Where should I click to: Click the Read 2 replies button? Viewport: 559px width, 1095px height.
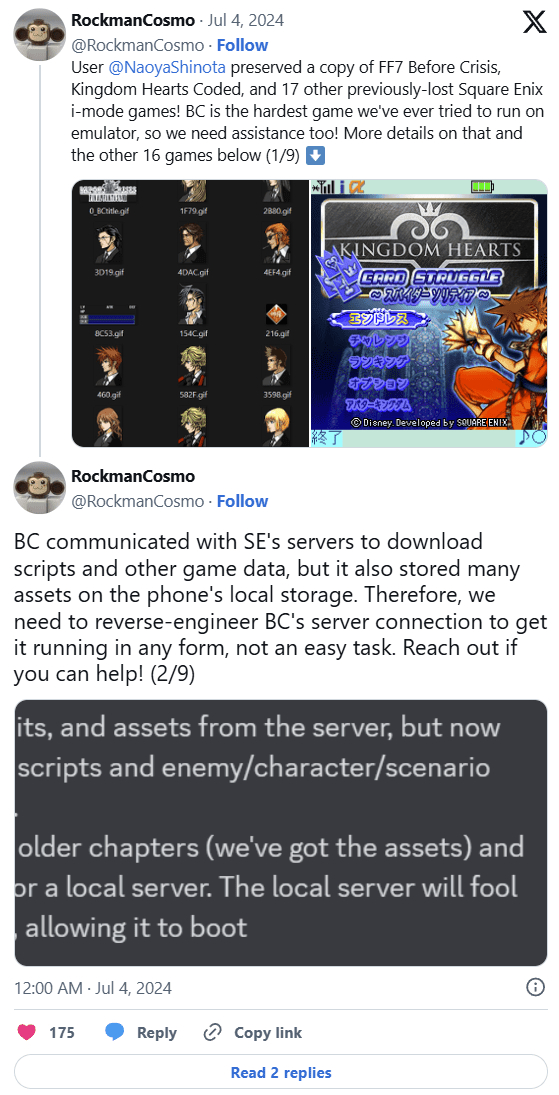pyautogui.click(x=281, y=1072)
